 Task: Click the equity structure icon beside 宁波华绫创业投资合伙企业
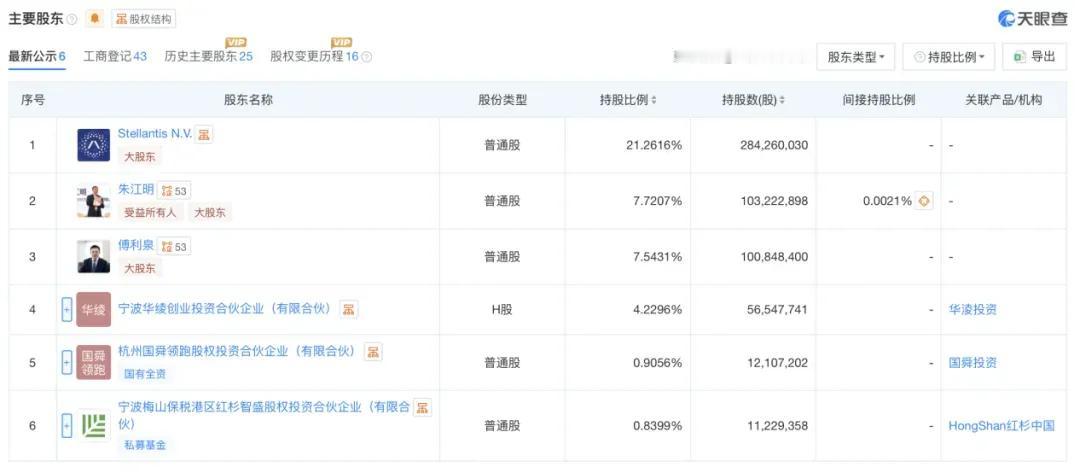[x=349, y=309]
